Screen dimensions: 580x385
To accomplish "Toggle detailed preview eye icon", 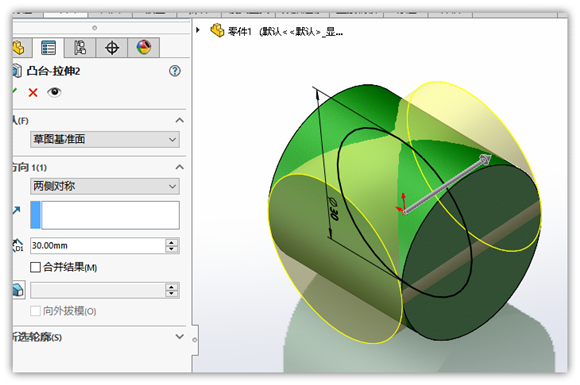I will [54, 92].
